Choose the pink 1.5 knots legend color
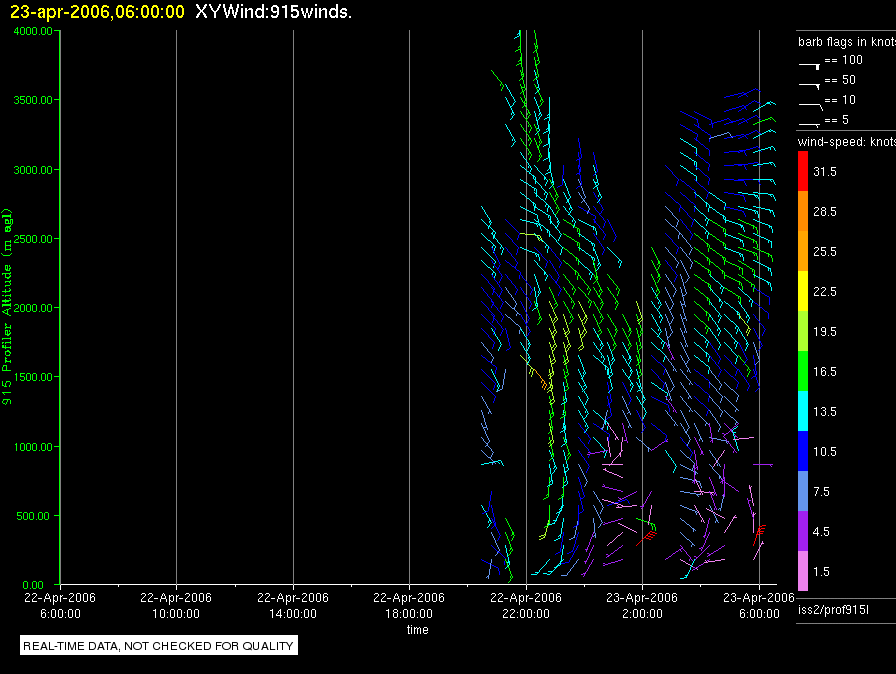This screenshot has width=896, height=674. point(802,571)
